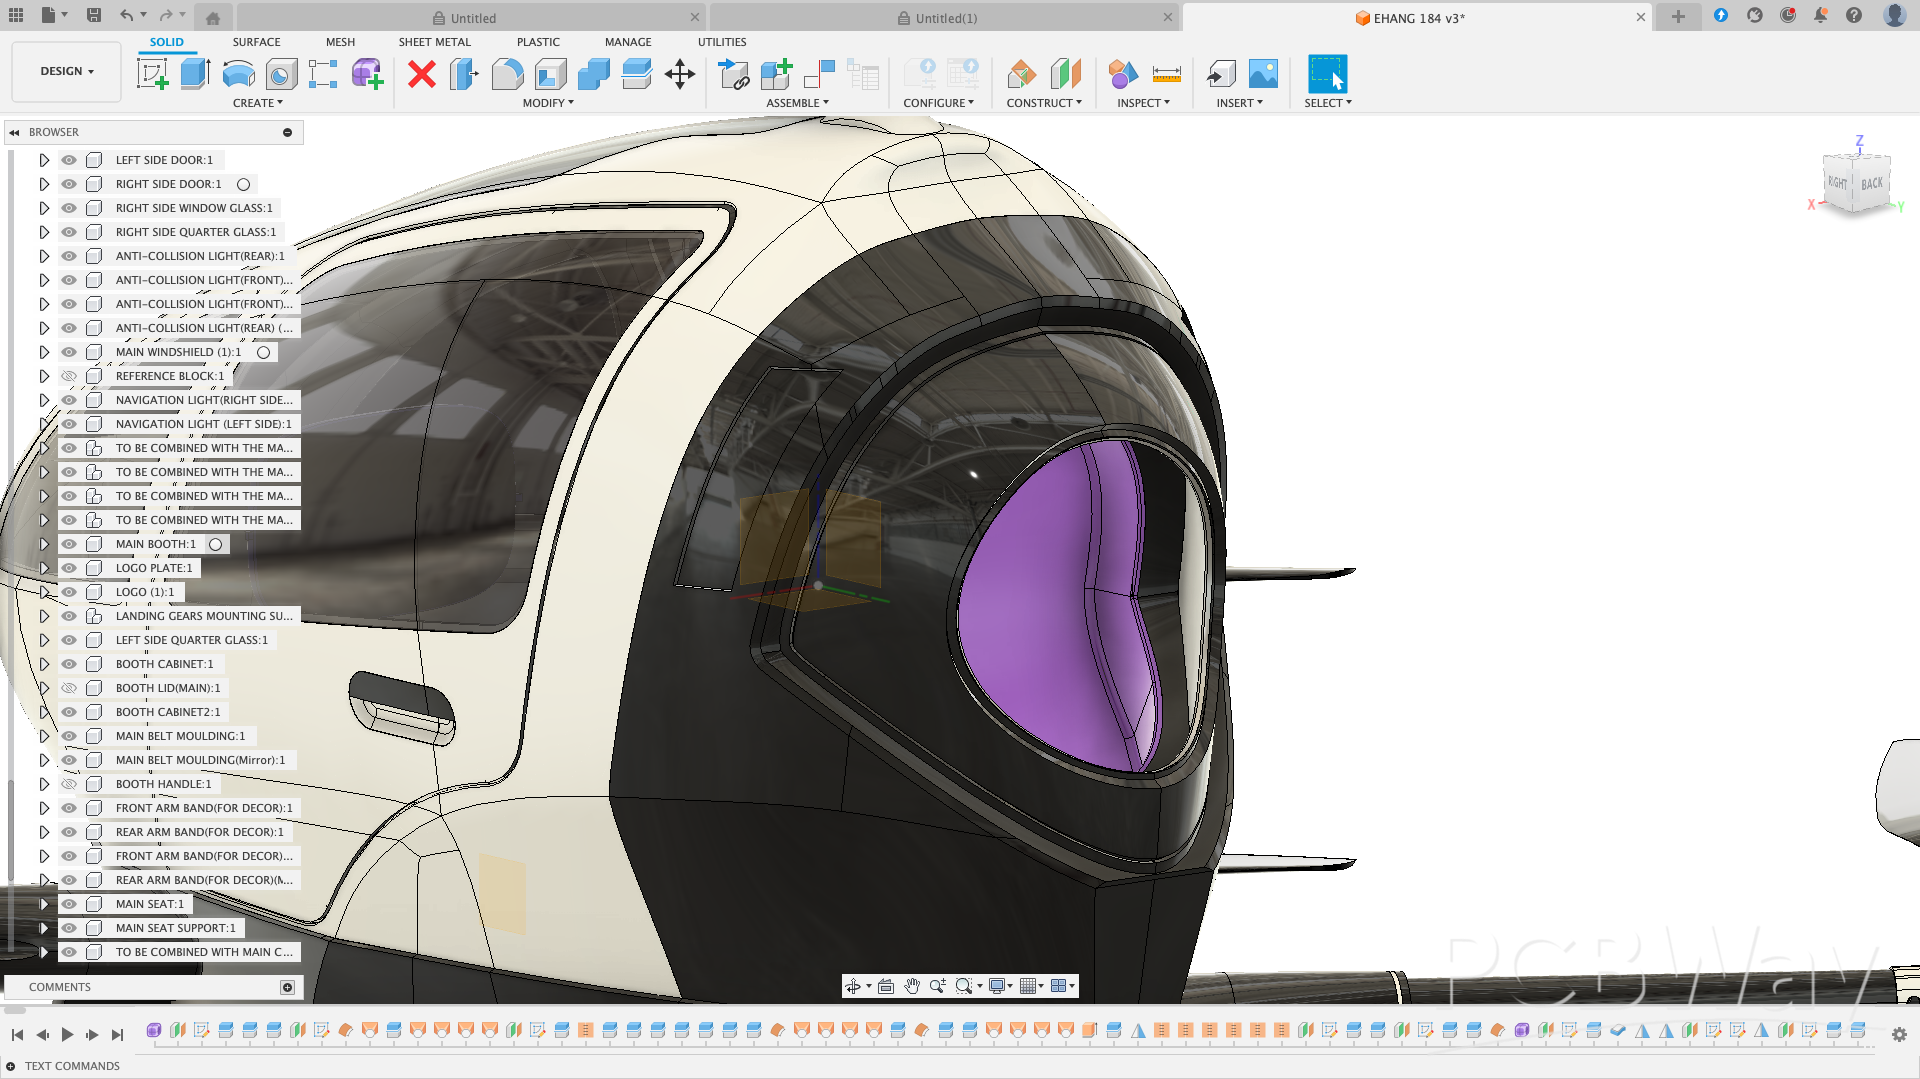Toggle visibility of MAIN SEAT:1

[x=69, y=904]
